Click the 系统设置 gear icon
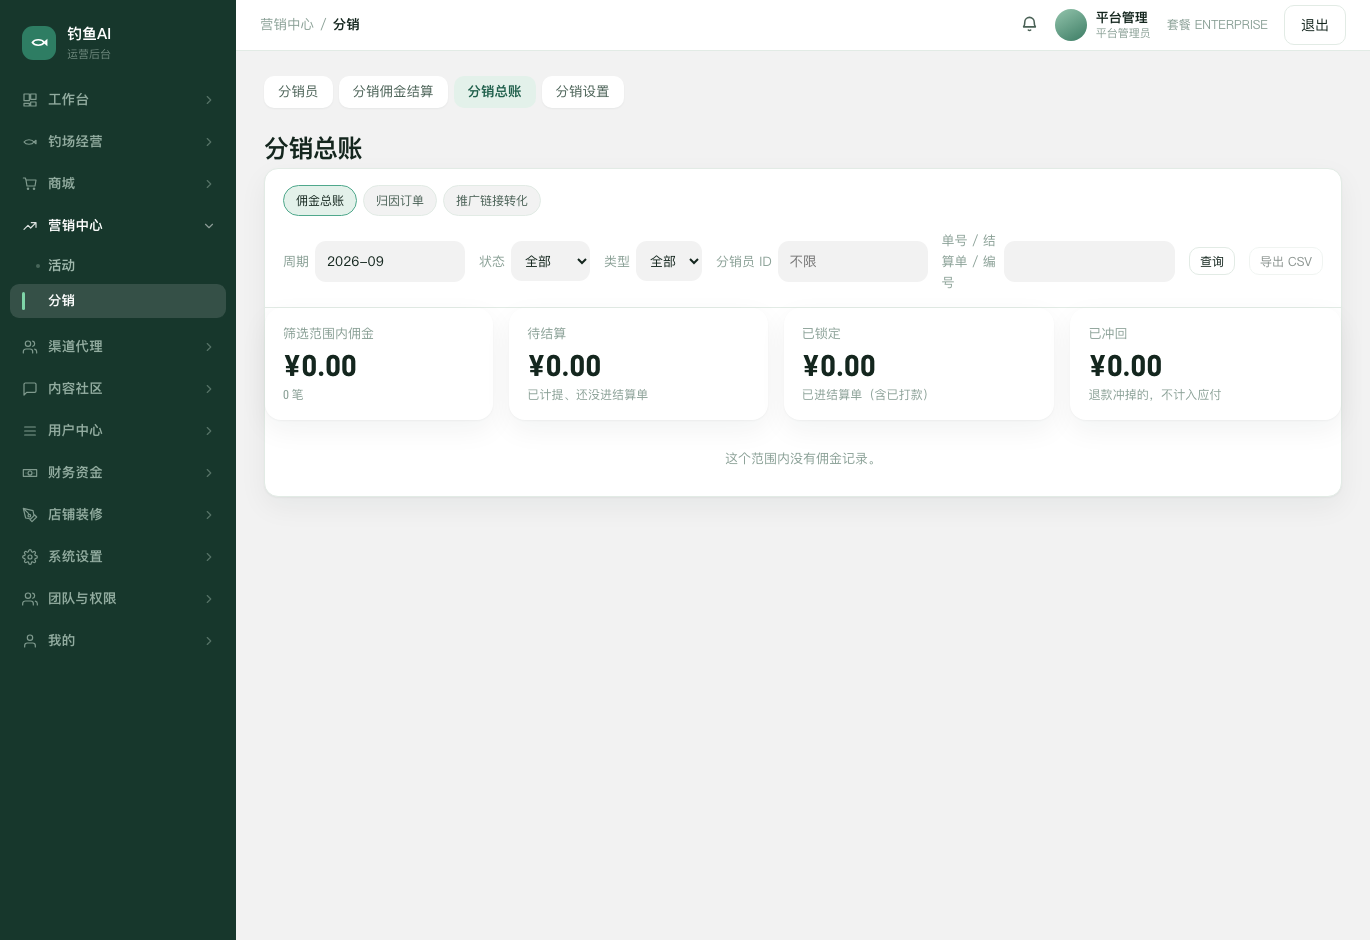 pyautogui.click(x=30, y=557)
